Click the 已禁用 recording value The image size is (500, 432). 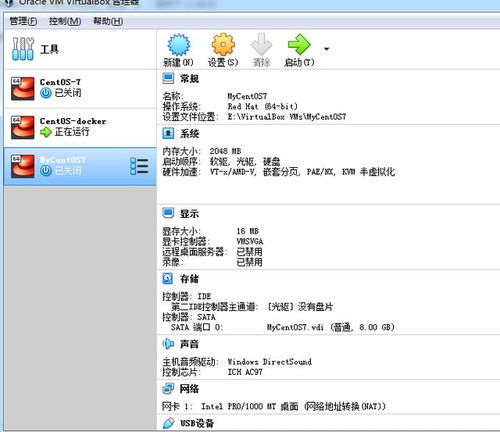(x=249, y=262)
